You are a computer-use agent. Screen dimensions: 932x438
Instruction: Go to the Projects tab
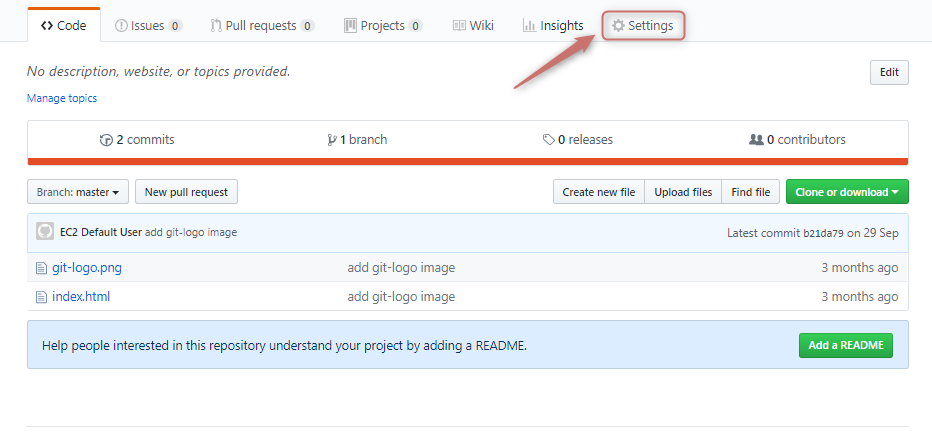[383, 26]
